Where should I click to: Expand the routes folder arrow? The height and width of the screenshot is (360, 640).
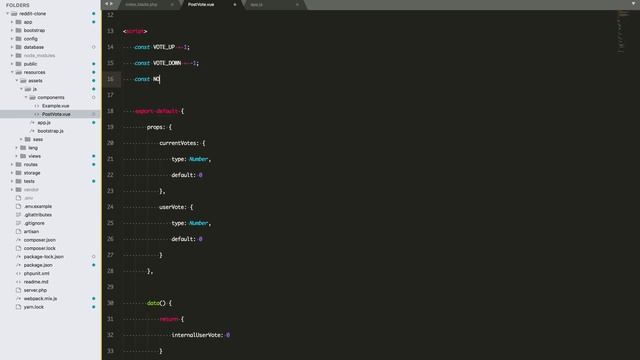click(x=12, y=164)
